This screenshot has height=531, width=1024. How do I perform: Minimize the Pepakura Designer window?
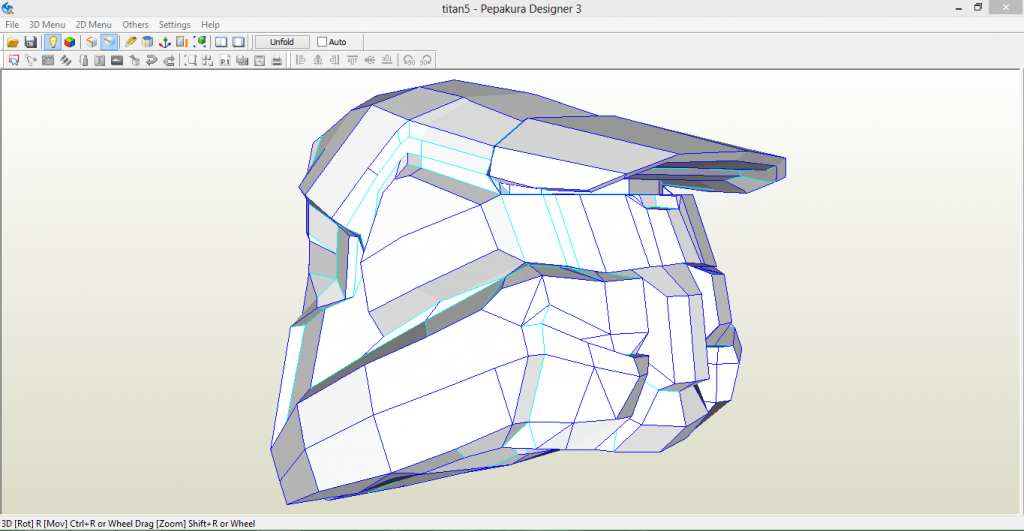[959, 8]
